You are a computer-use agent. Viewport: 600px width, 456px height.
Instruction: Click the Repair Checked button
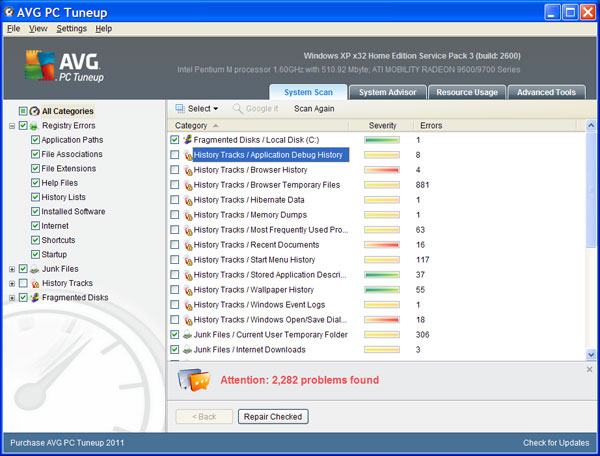tap(273, 417)
